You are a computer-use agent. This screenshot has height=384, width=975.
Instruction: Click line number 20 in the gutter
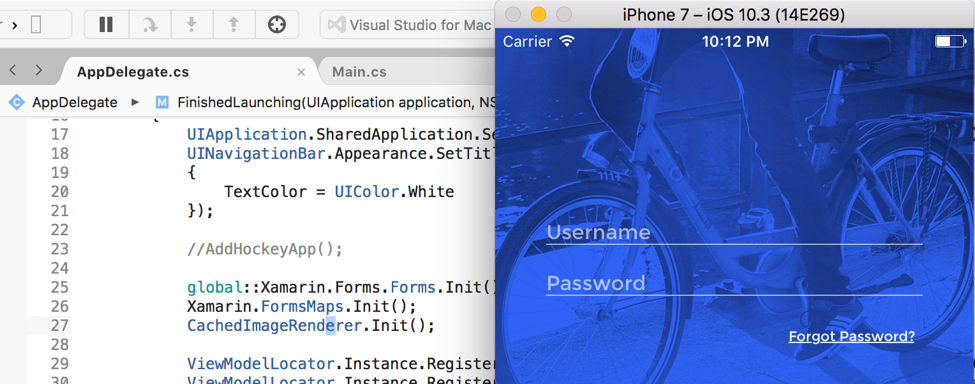pos(59,191)
